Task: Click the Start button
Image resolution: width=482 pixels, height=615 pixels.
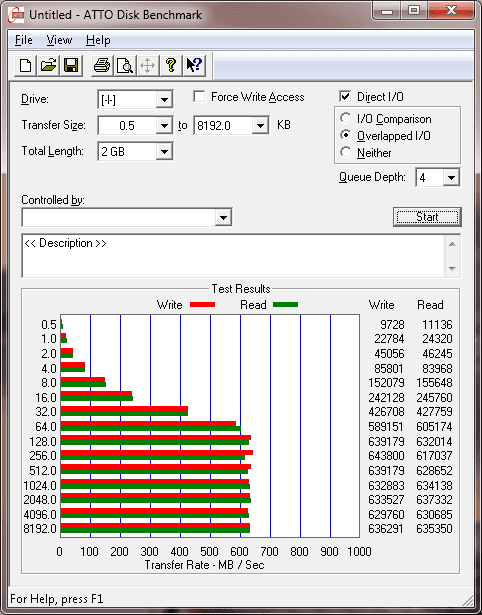Action: (x=427, y=217)
